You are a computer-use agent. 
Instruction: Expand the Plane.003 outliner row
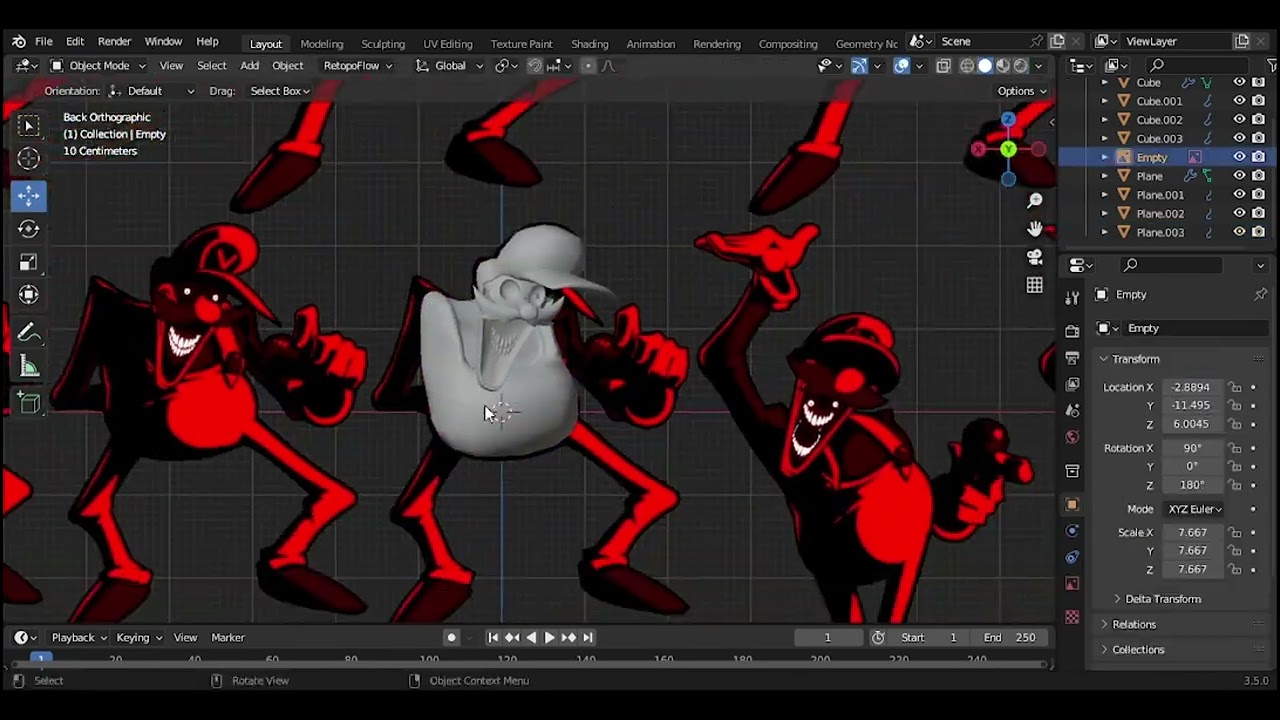(x=1105, y=232)
